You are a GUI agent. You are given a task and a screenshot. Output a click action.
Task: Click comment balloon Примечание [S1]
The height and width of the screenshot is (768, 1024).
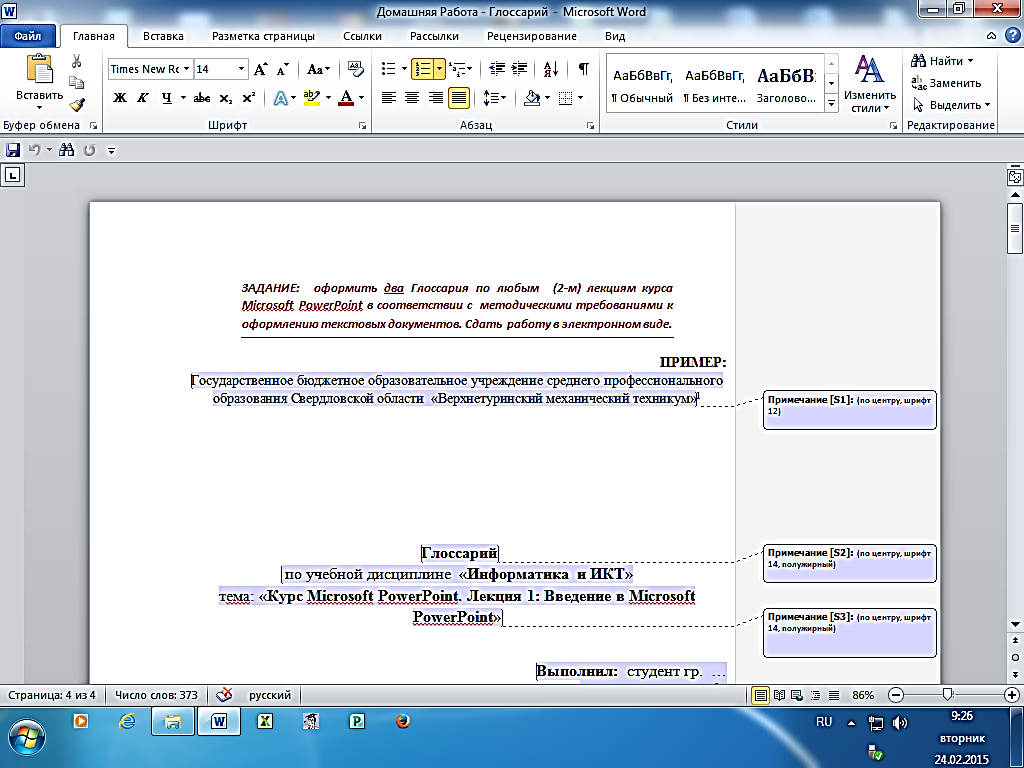[x=850, y=410]
